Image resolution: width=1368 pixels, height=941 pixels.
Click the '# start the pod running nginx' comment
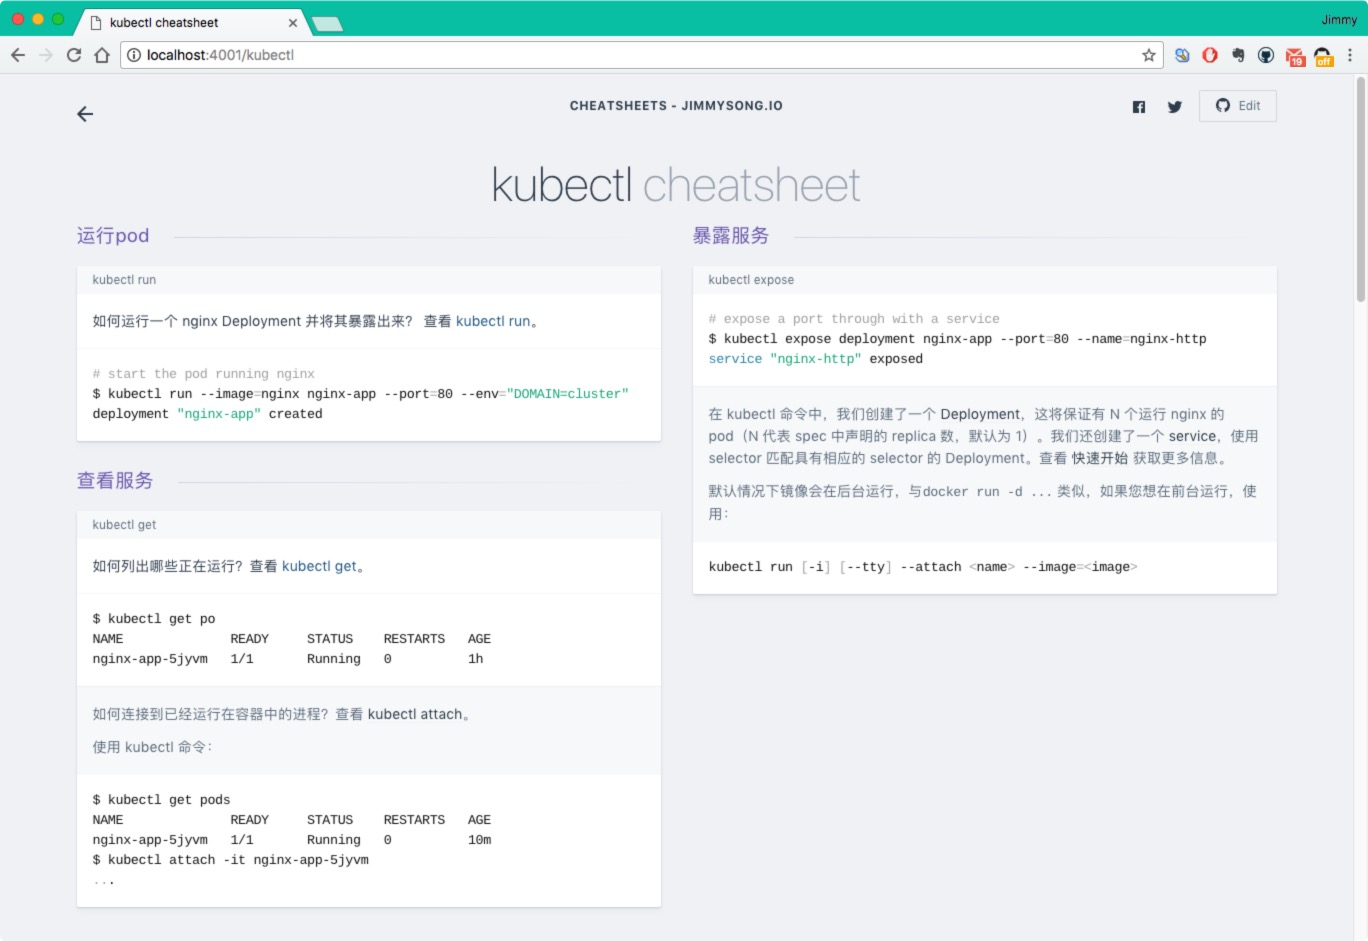(x=204, y=374)
